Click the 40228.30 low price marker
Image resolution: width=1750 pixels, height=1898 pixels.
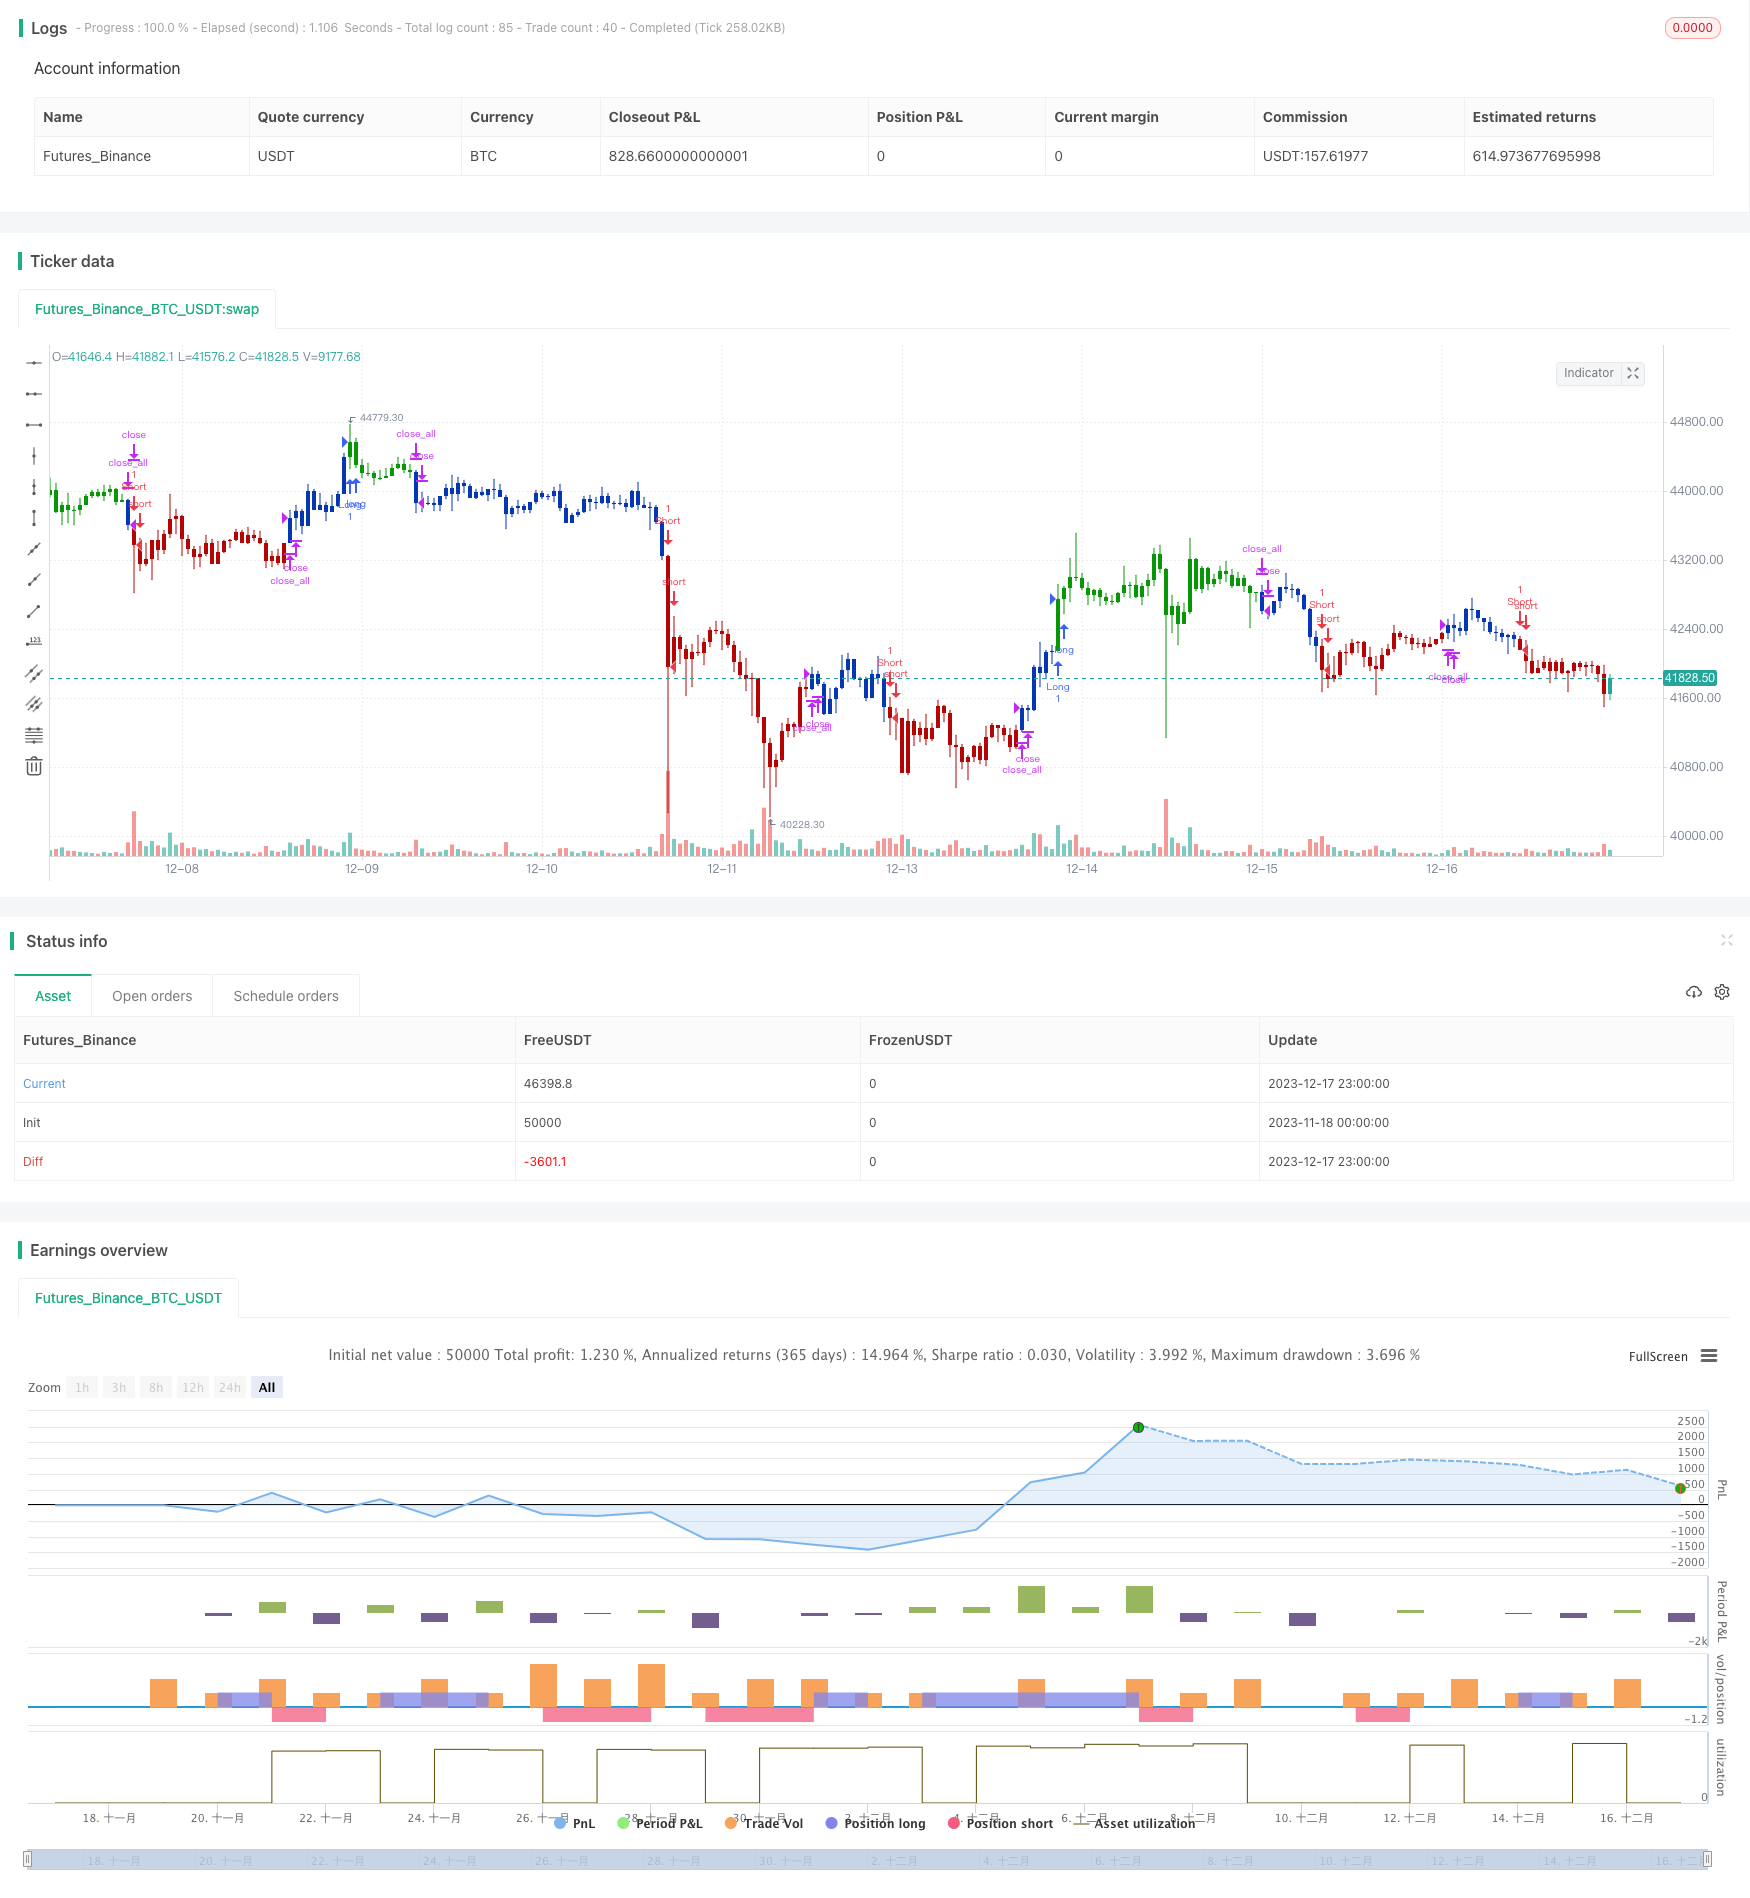pyautogui.click(x=802, y=825)
